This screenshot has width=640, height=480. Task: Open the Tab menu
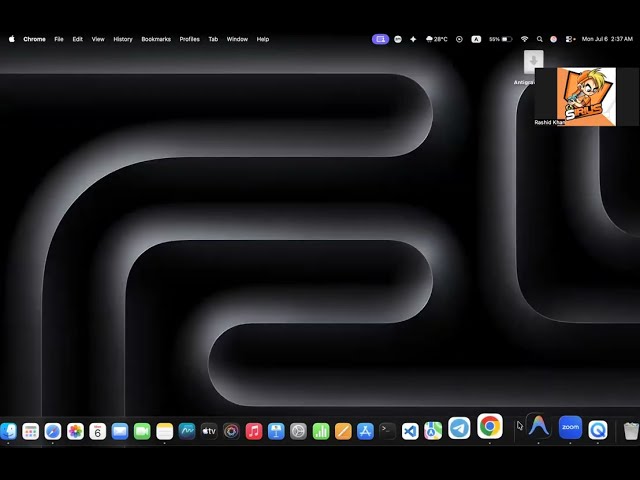tap(213, 39)
